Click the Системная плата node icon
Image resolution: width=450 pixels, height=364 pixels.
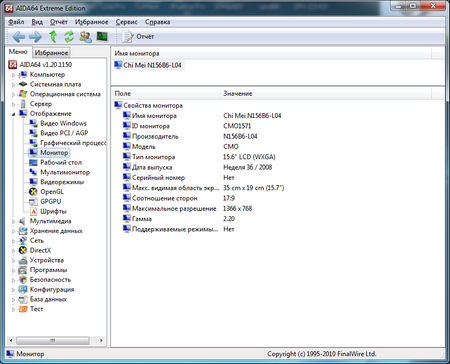point(23,84)
